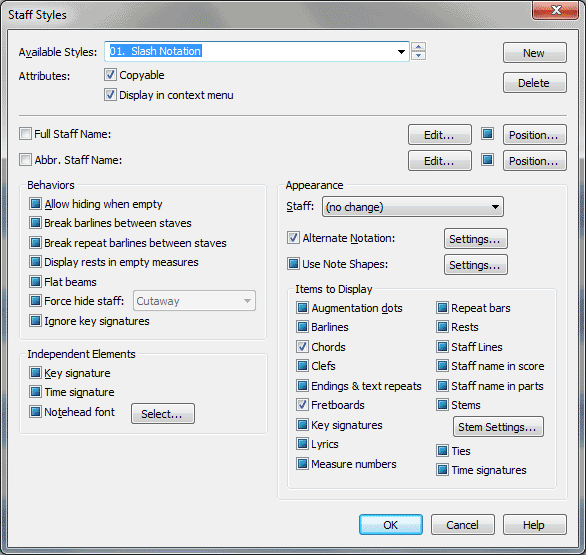This screenshot has height=555, width=586.
Task: Click the Stem Settings button
Action: pos(498,427)
